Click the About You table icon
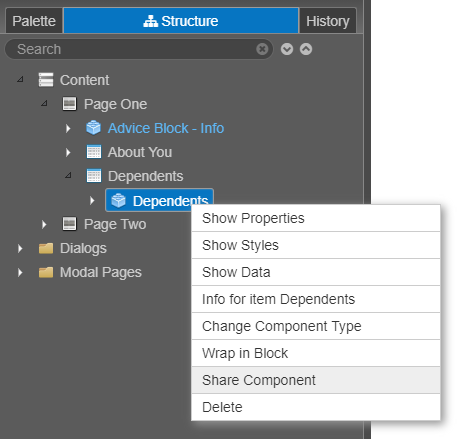This screenshot has width=459, height=439. [94, 152]
